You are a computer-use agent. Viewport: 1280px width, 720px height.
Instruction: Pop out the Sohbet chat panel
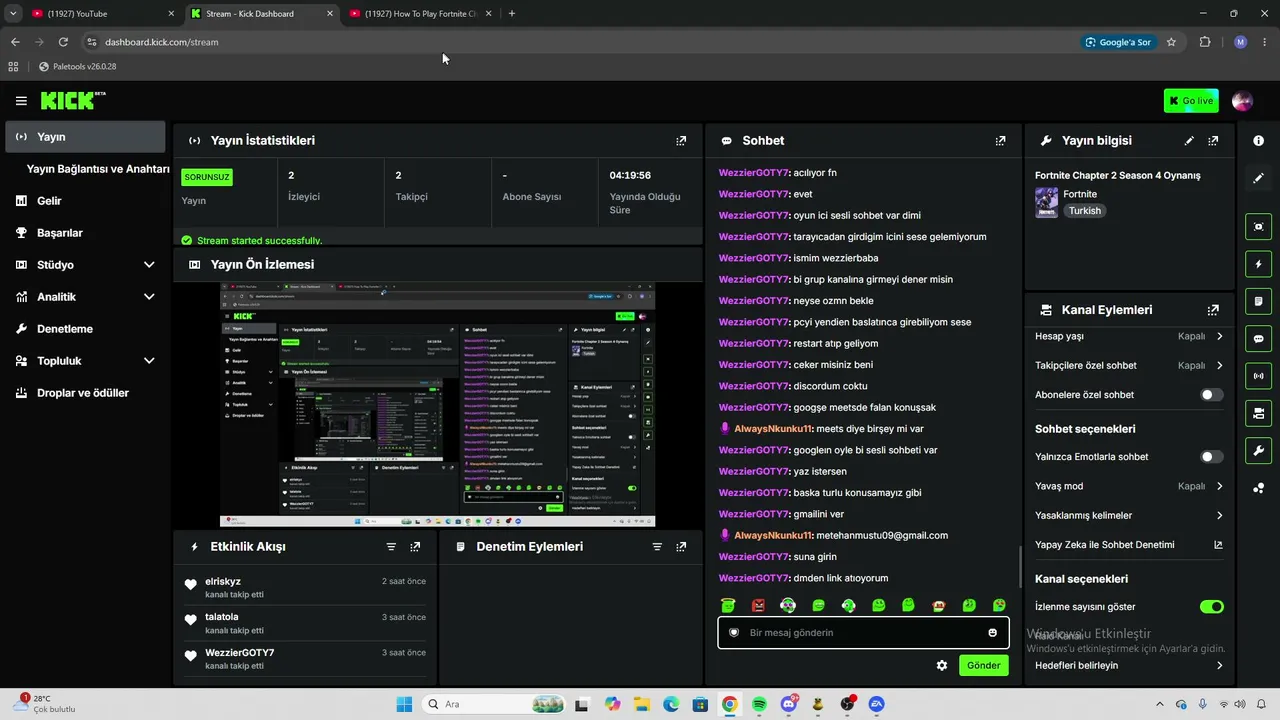click(1000, 141)
